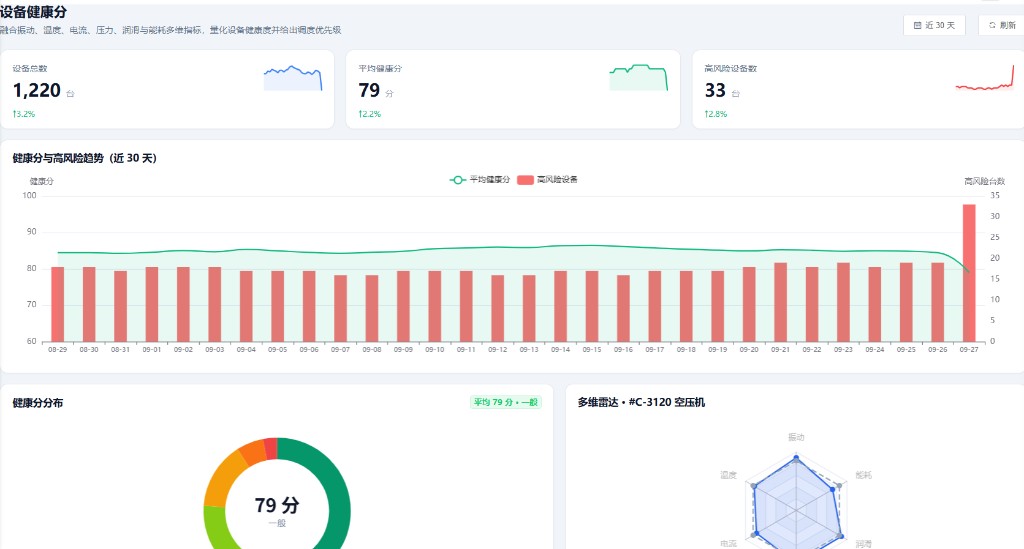Click the radar data point at 振动

coord(796,459)
